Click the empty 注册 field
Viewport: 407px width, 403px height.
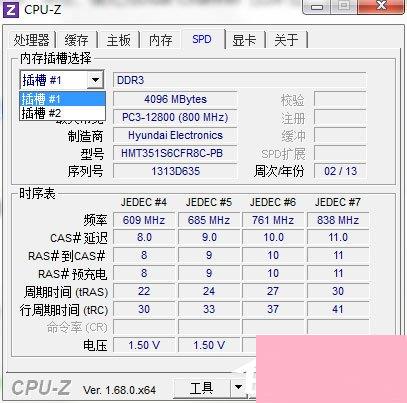point(340,118)
